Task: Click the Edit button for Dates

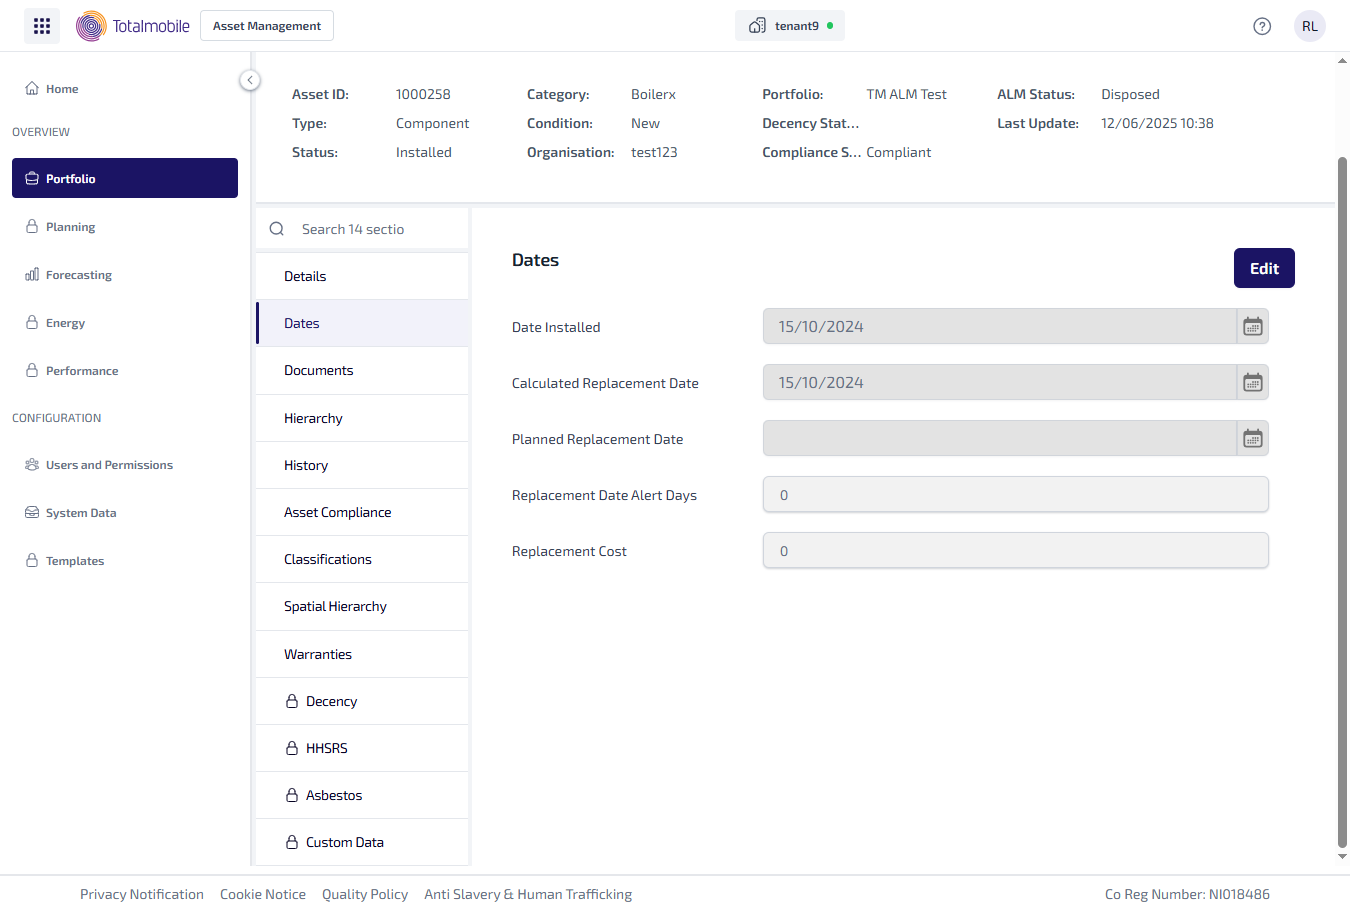Action: (1264, 268)
